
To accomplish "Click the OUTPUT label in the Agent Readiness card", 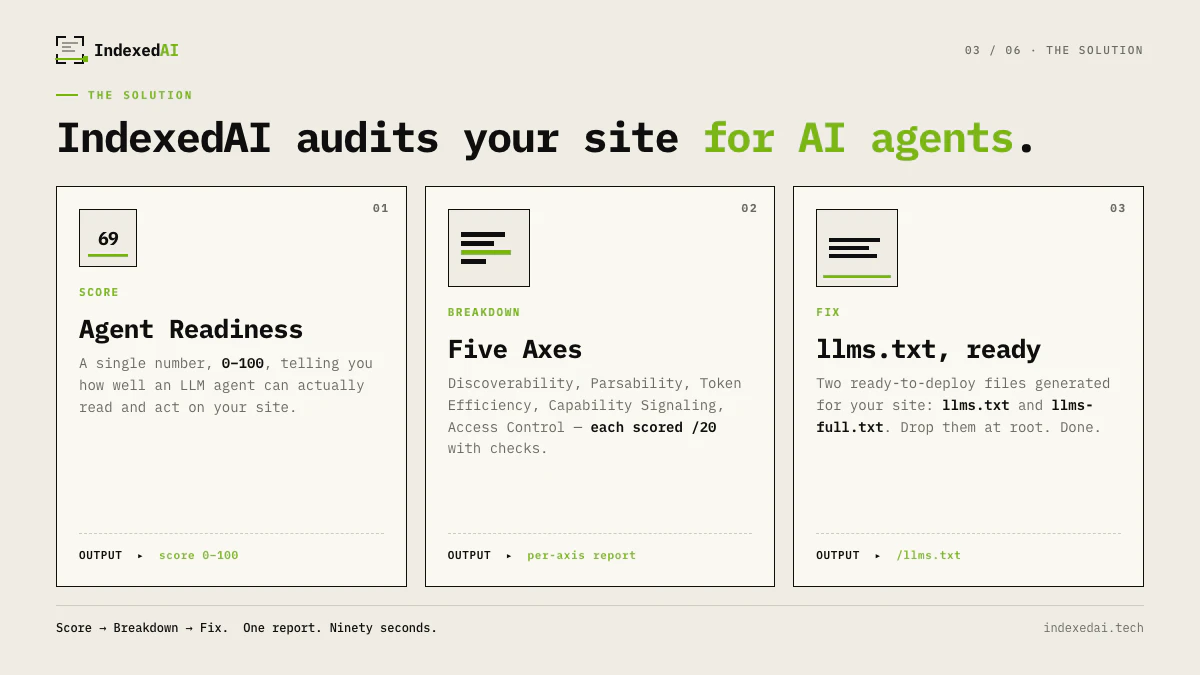I will 100,555.
